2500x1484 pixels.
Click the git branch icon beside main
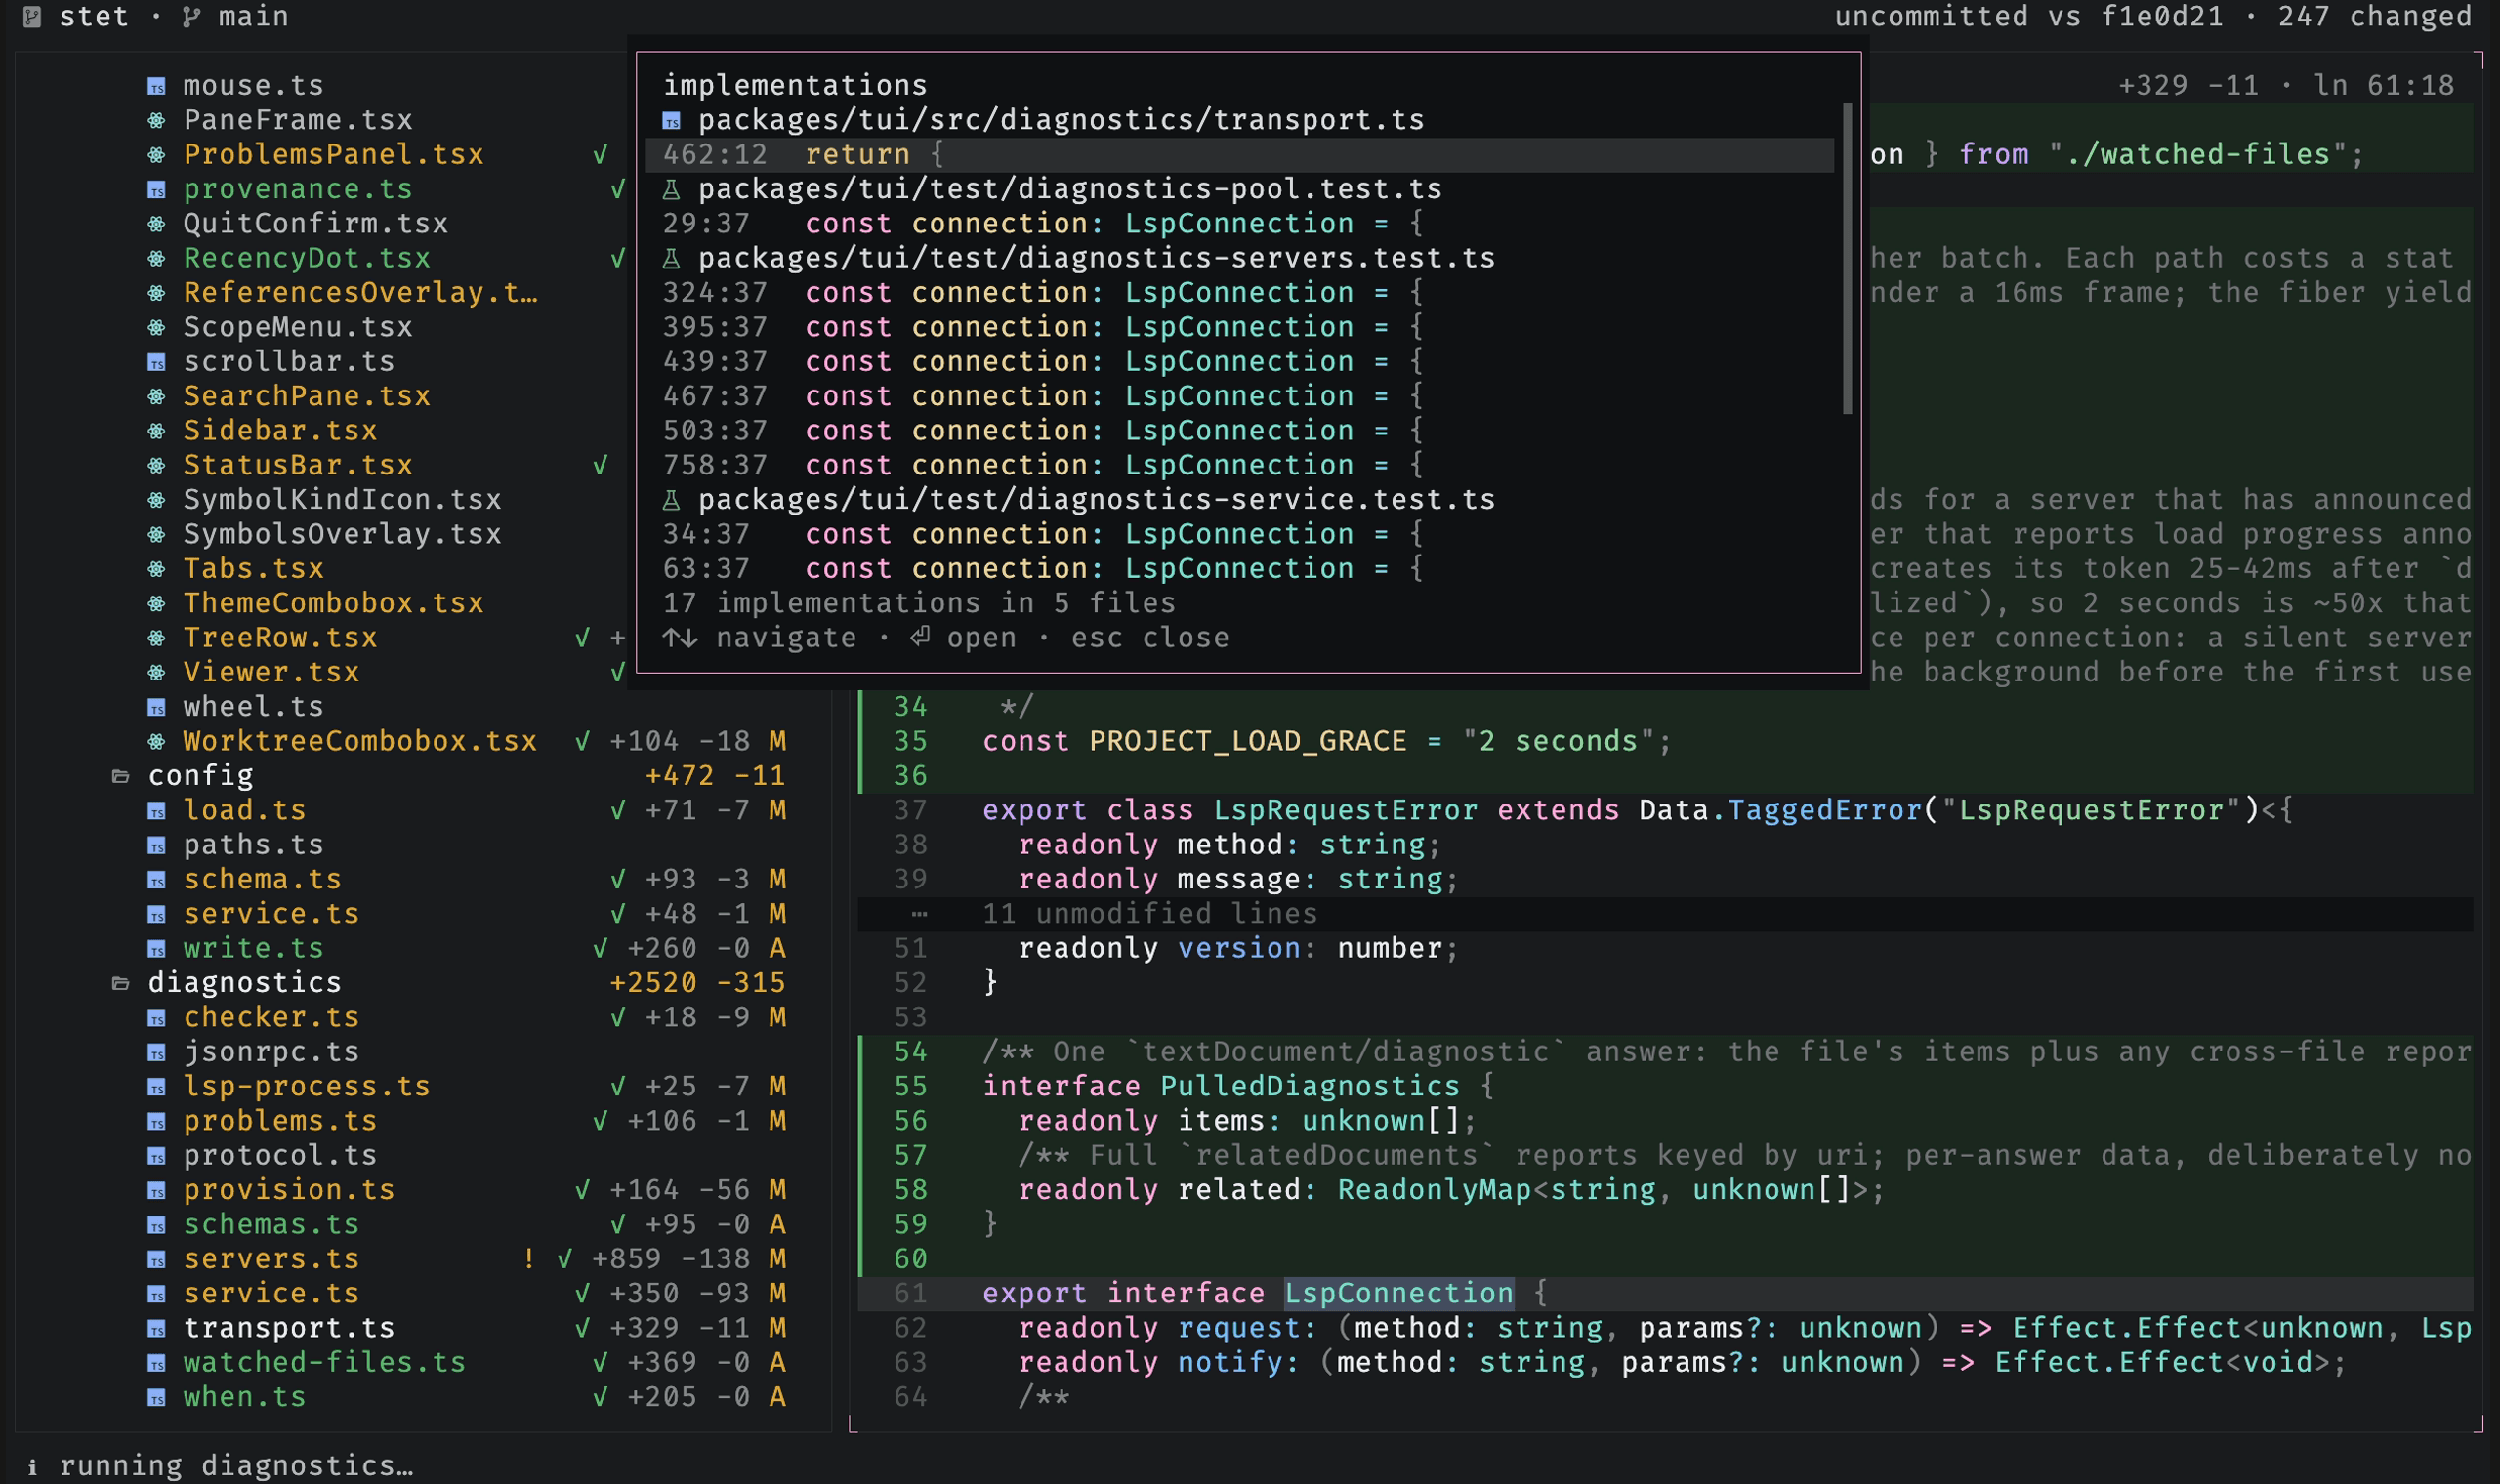(191, 17)
